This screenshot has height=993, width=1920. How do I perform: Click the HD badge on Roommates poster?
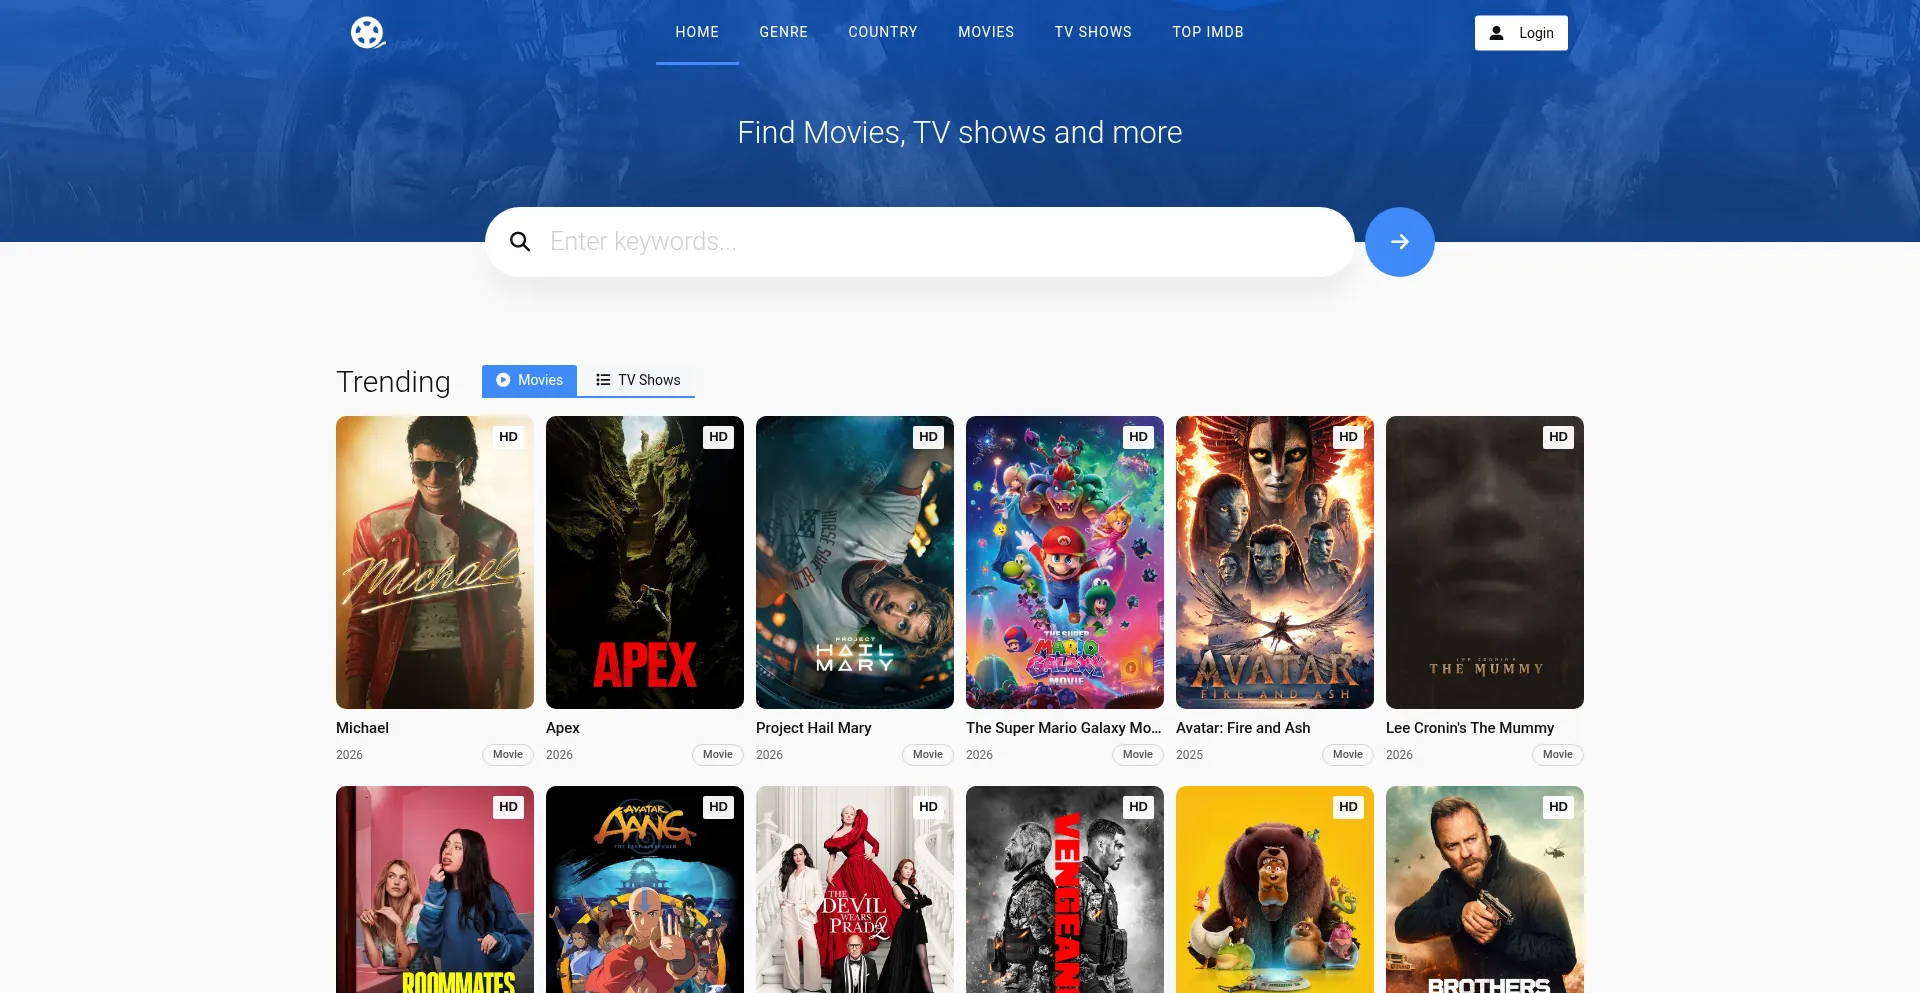tap(508, 807)
